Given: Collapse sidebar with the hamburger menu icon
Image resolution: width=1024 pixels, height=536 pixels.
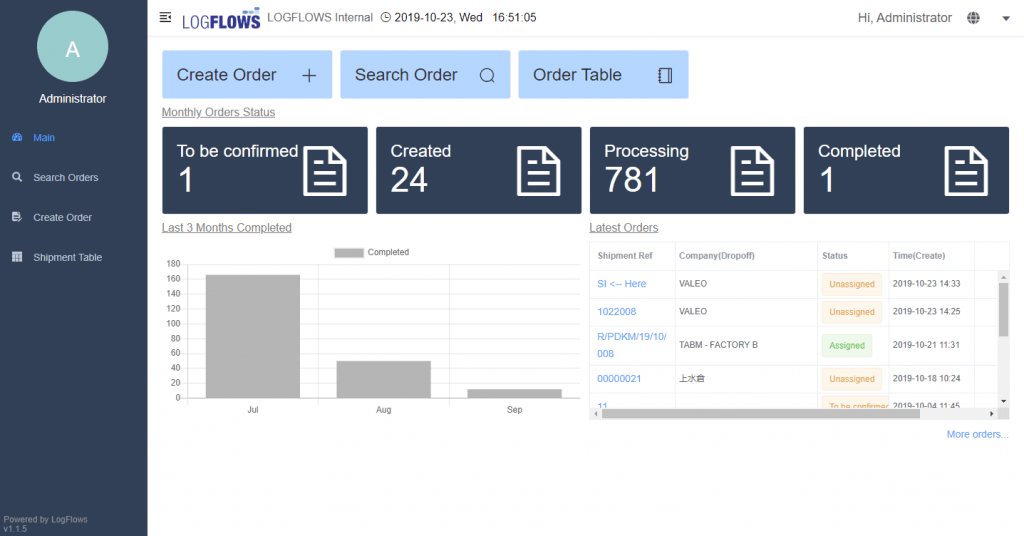Looking at the screenshot, I should 165,17.
